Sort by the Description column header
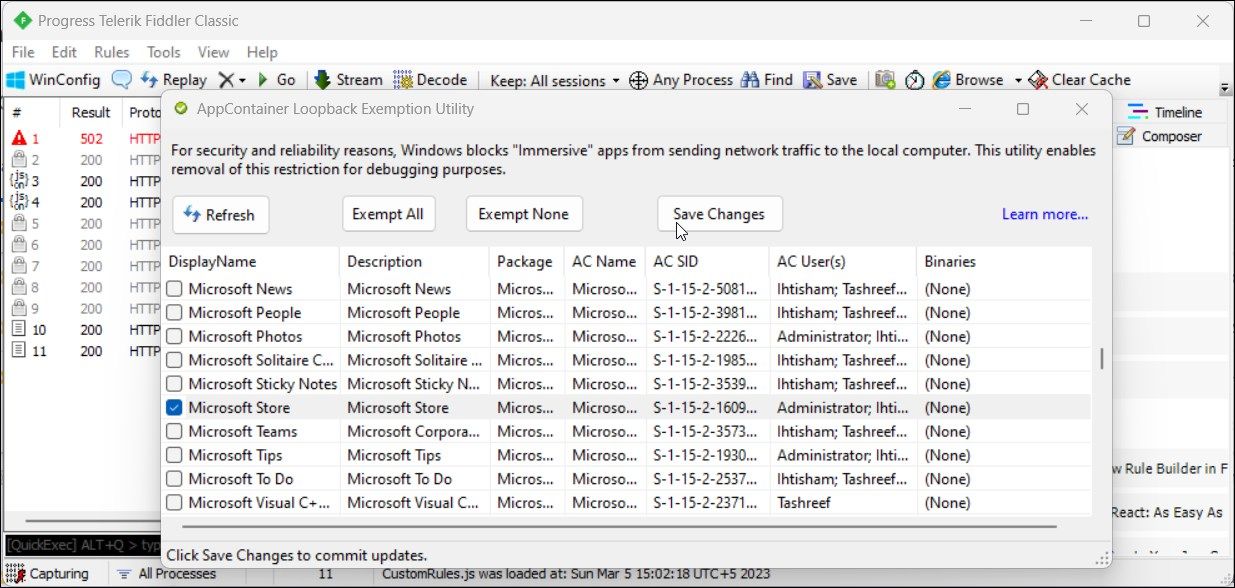 coord(414,262)
